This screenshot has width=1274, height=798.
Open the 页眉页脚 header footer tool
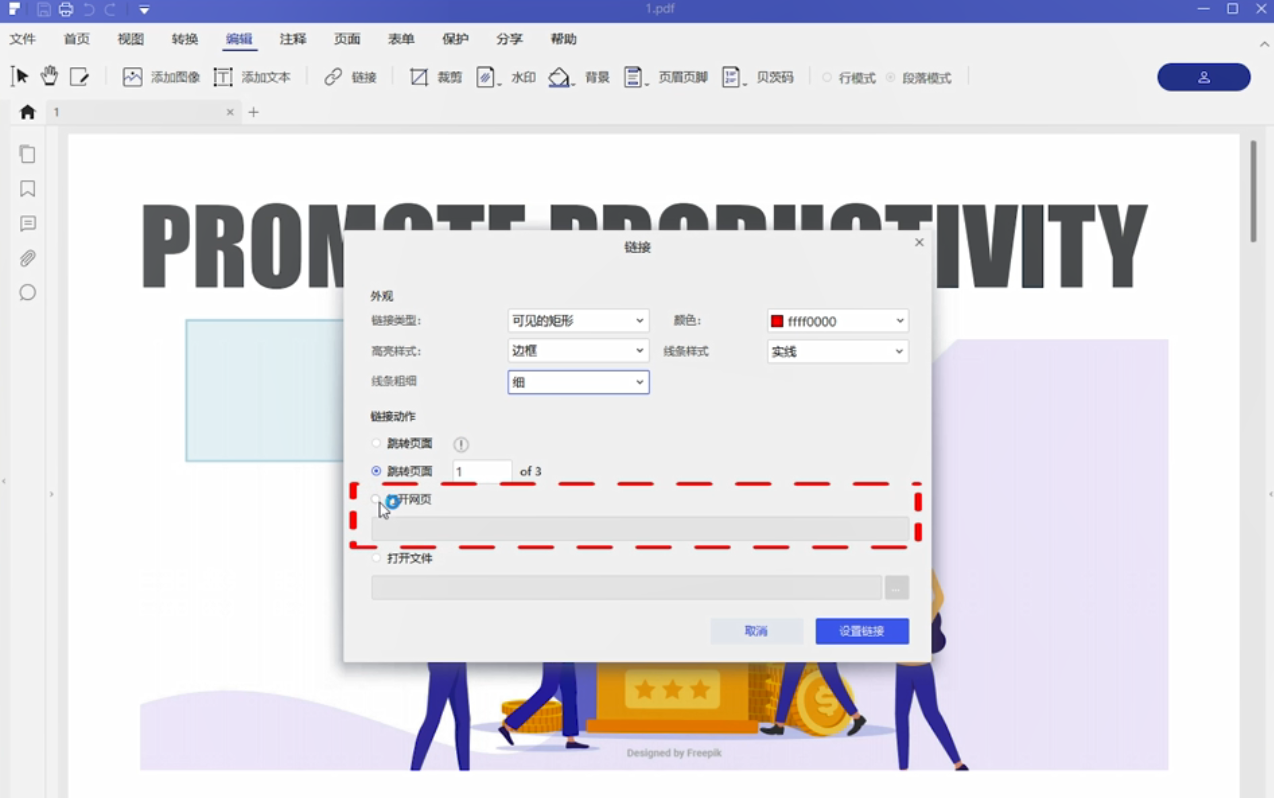[x=634, y=77]
